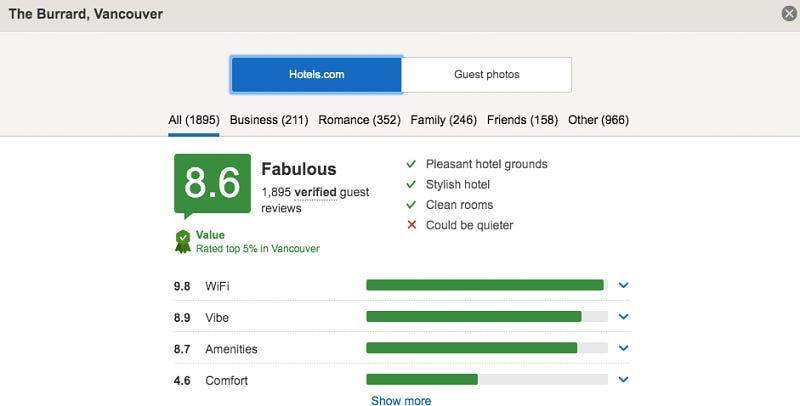Image resolution: width=800 pixels, height=406 pixels.
Task: Click green checkmark beside Clean rooms
Action: coord(410,205)
